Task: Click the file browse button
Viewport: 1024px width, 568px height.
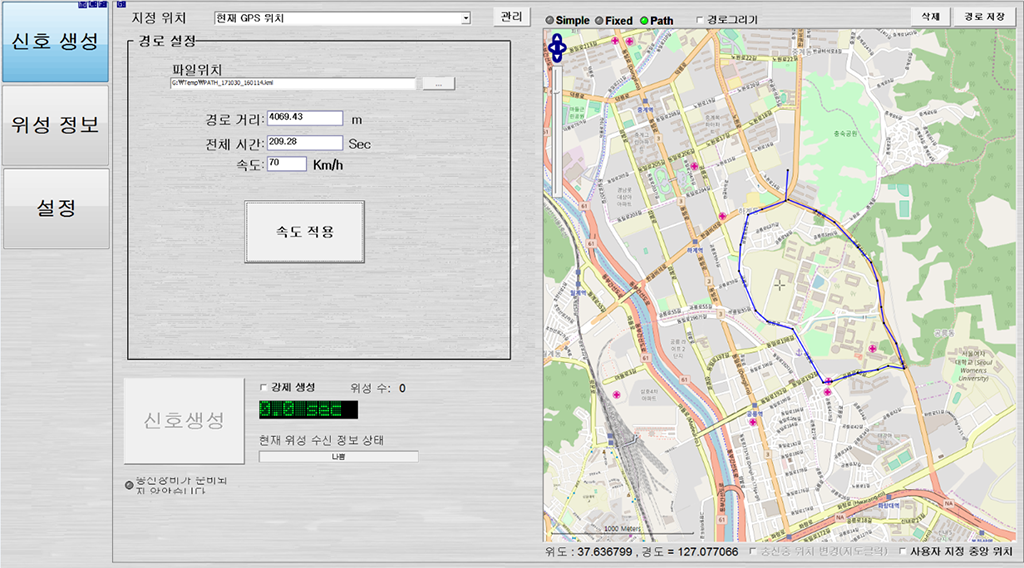Action: [x=438, y=84]
